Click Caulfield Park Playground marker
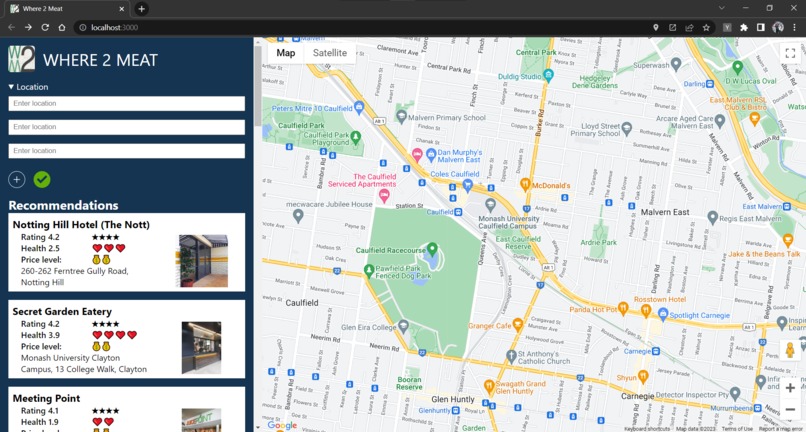Screen dimensions: 806x432 (355, 137)
